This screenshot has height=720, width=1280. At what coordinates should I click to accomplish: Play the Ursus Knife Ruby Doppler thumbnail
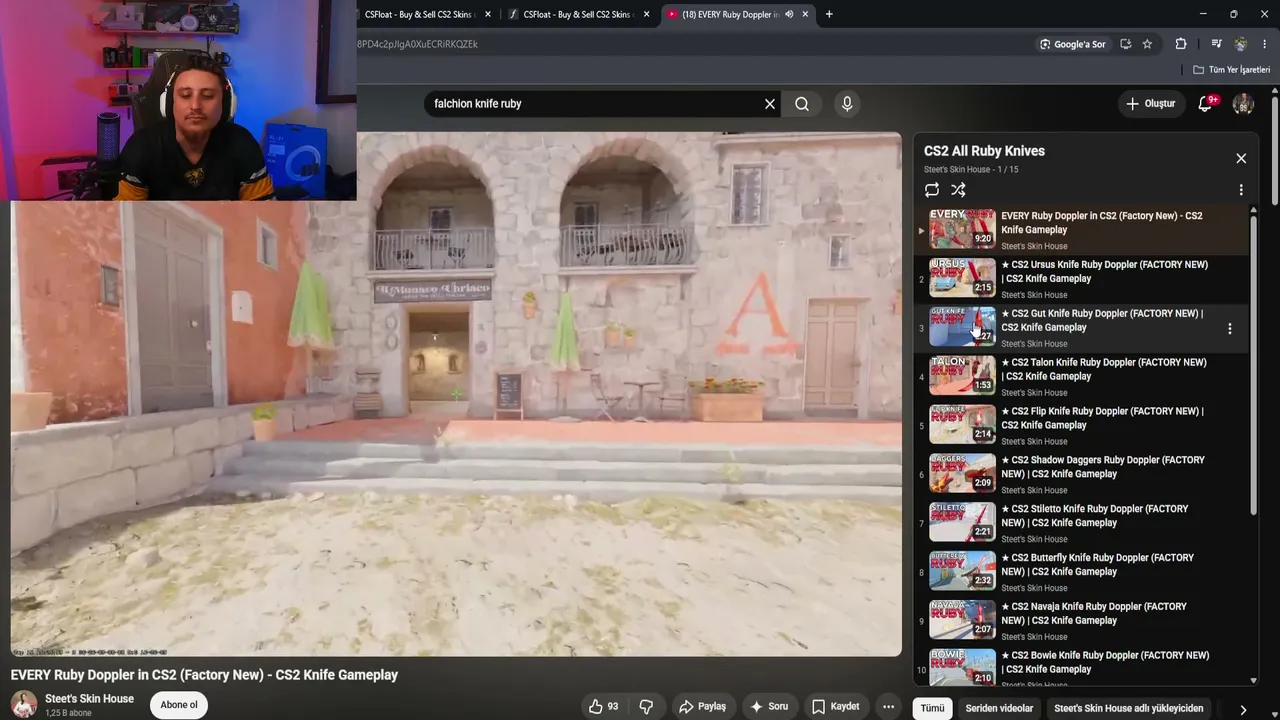click(x=963, y=278)
